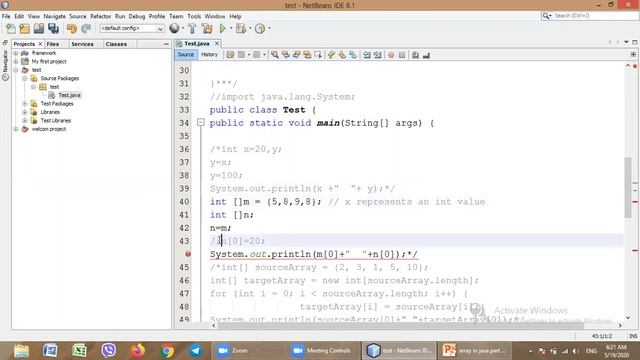Click the Previous Bookmark icon
640x360 pixels.
[x=331, y=55]
